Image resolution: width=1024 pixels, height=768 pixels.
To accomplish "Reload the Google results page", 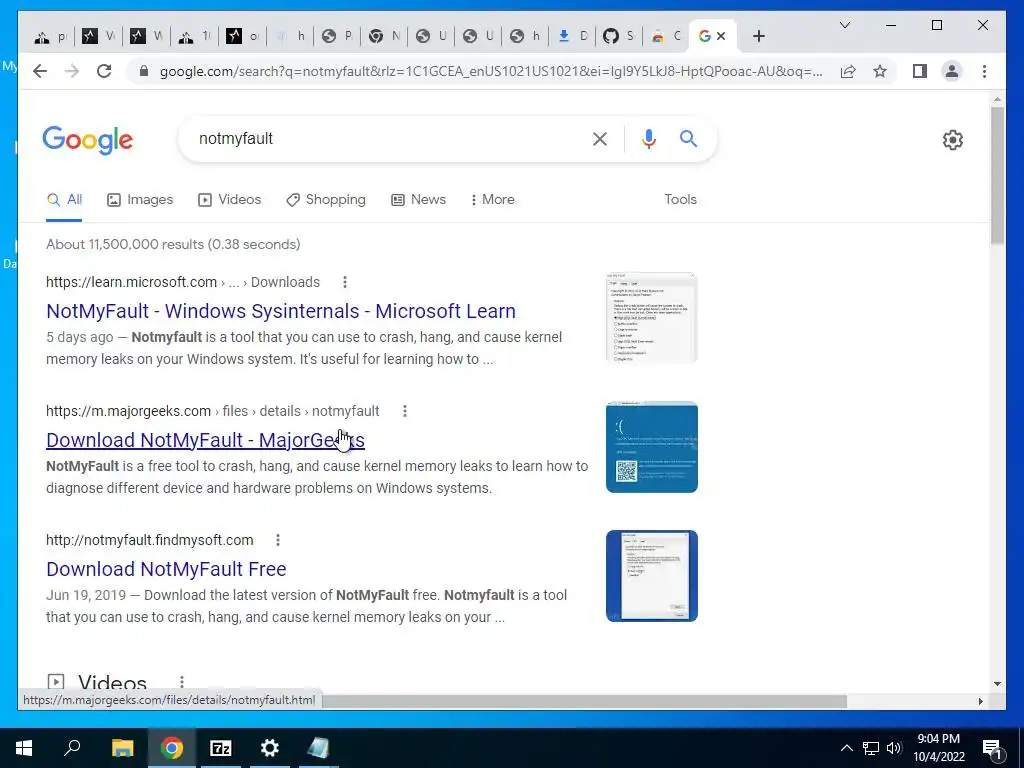I will pyautogui.click(x=104, y=71).
